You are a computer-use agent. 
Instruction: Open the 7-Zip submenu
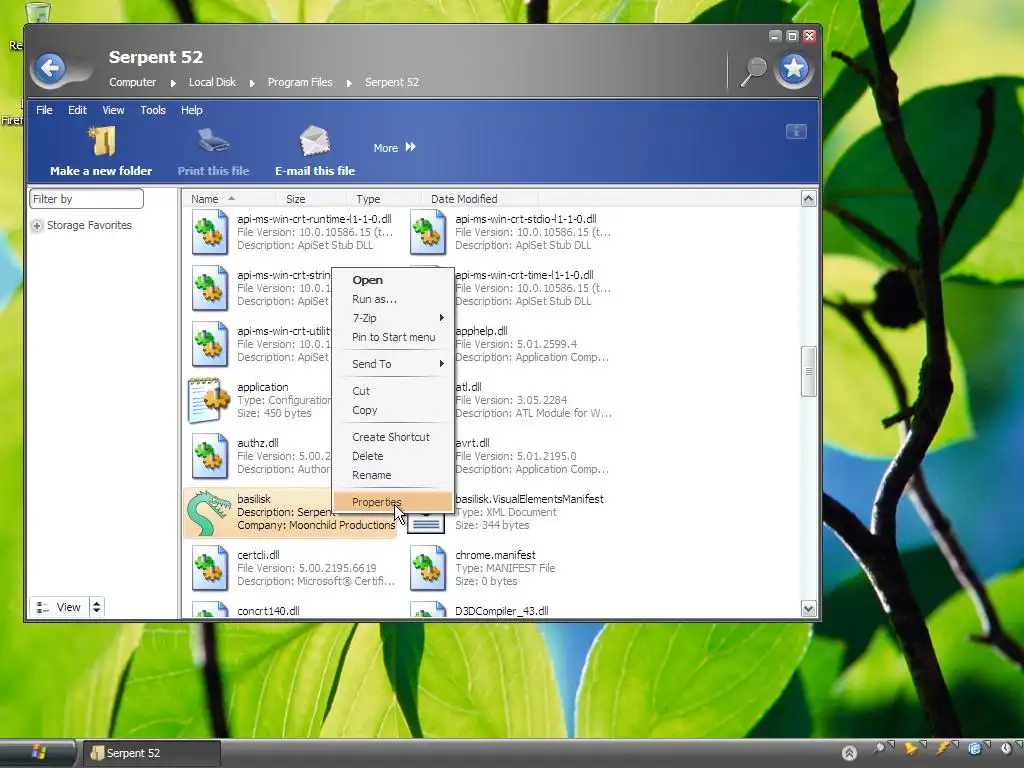[393, 318]
